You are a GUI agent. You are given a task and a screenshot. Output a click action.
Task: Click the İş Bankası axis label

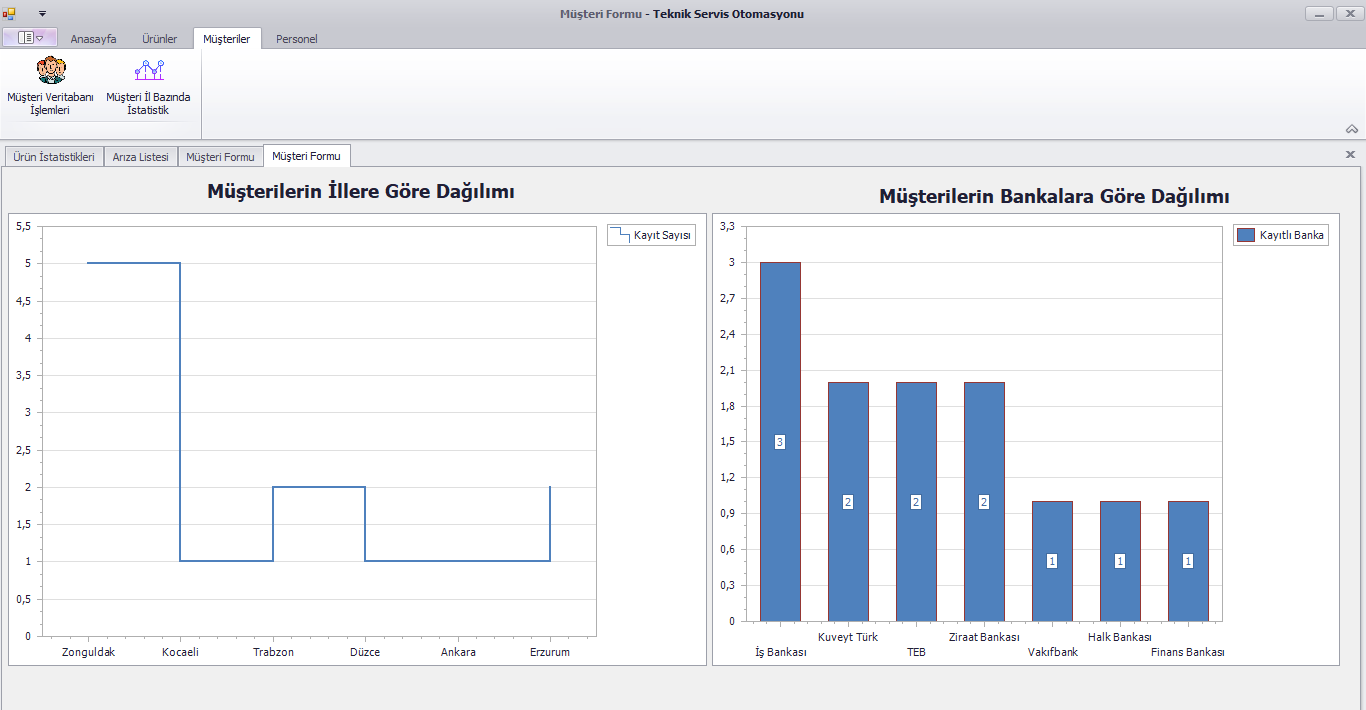[781, 652]
